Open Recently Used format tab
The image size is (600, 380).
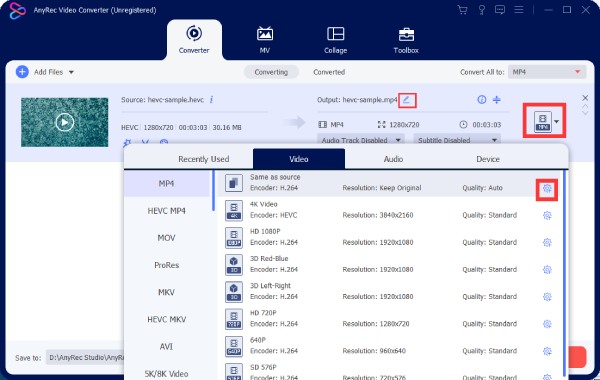pyautogui.click(x=204, y=159)
